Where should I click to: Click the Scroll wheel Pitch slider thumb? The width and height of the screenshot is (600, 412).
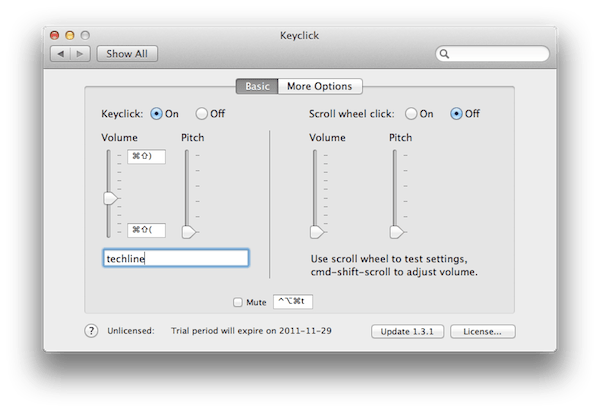[x=396, y=232]
